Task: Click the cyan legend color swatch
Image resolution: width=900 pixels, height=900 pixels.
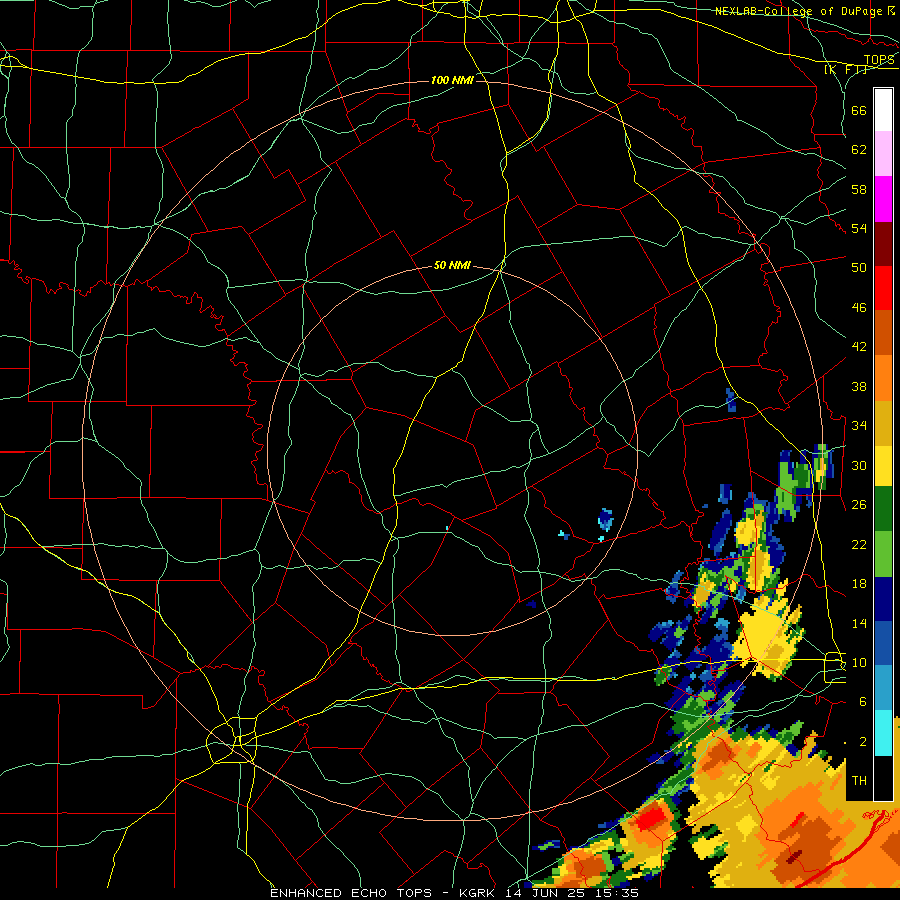Action: pyautogui.click(x=883, y=733)
